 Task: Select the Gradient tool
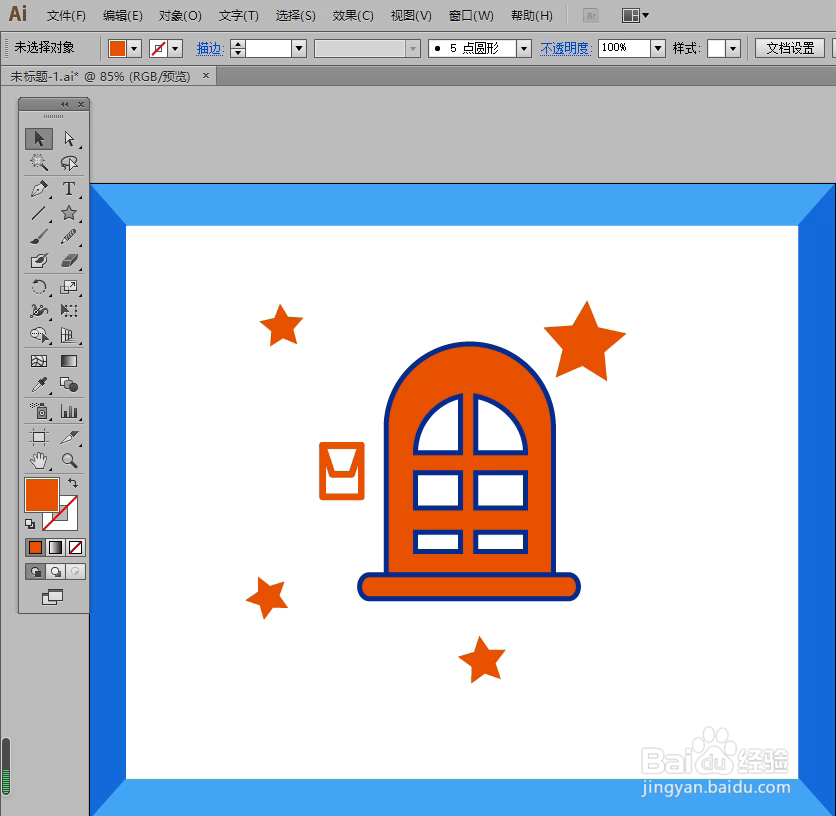coord(69,361)
